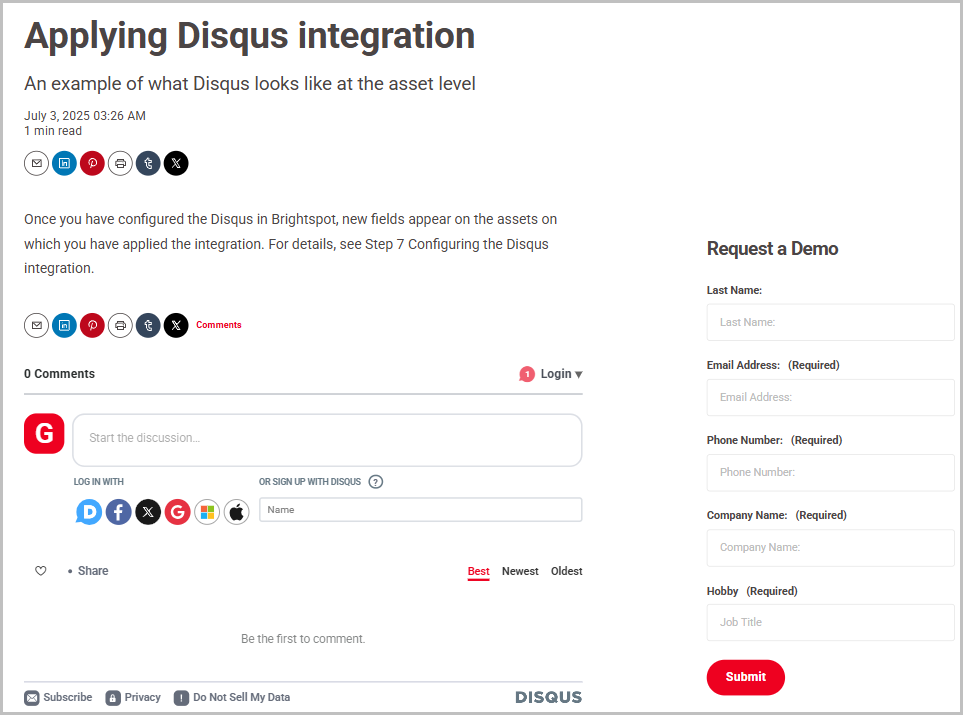The image size is (963, 715).
Task: Log in with Apple icon
Action: point(237,513)
